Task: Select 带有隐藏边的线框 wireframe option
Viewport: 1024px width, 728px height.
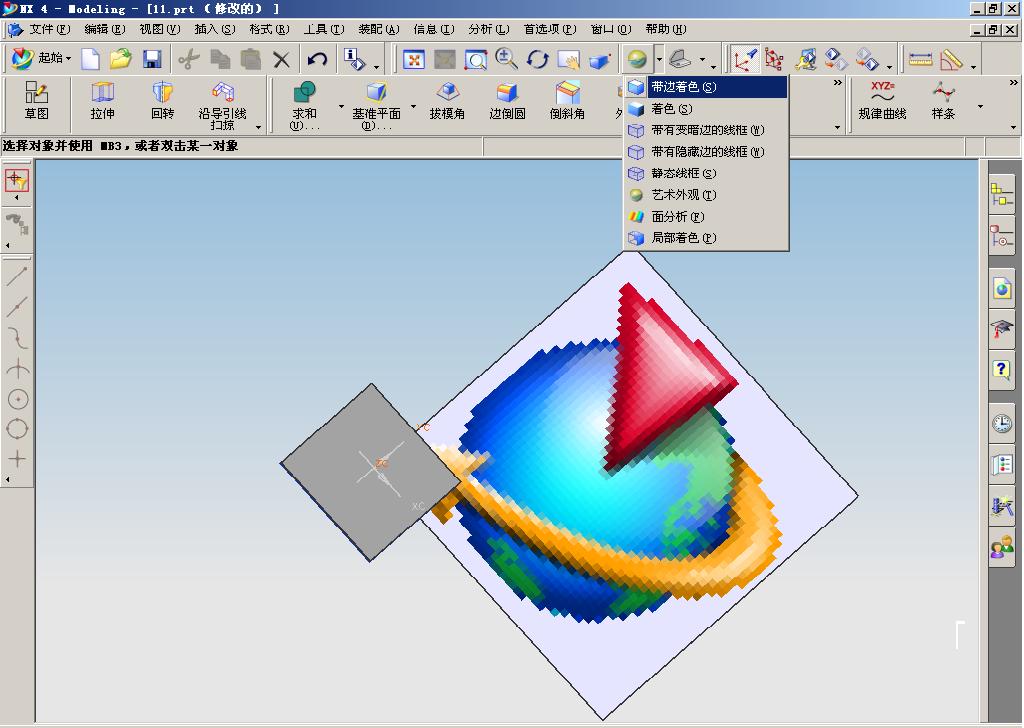Action: (706, 152)
